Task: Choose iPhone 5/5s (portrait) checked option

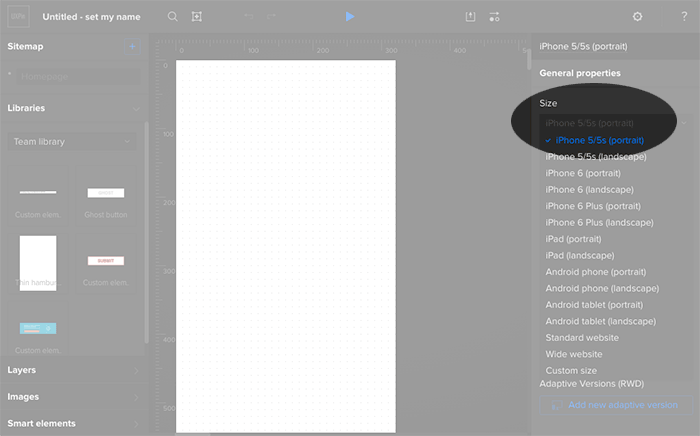Action: (595, 140)
